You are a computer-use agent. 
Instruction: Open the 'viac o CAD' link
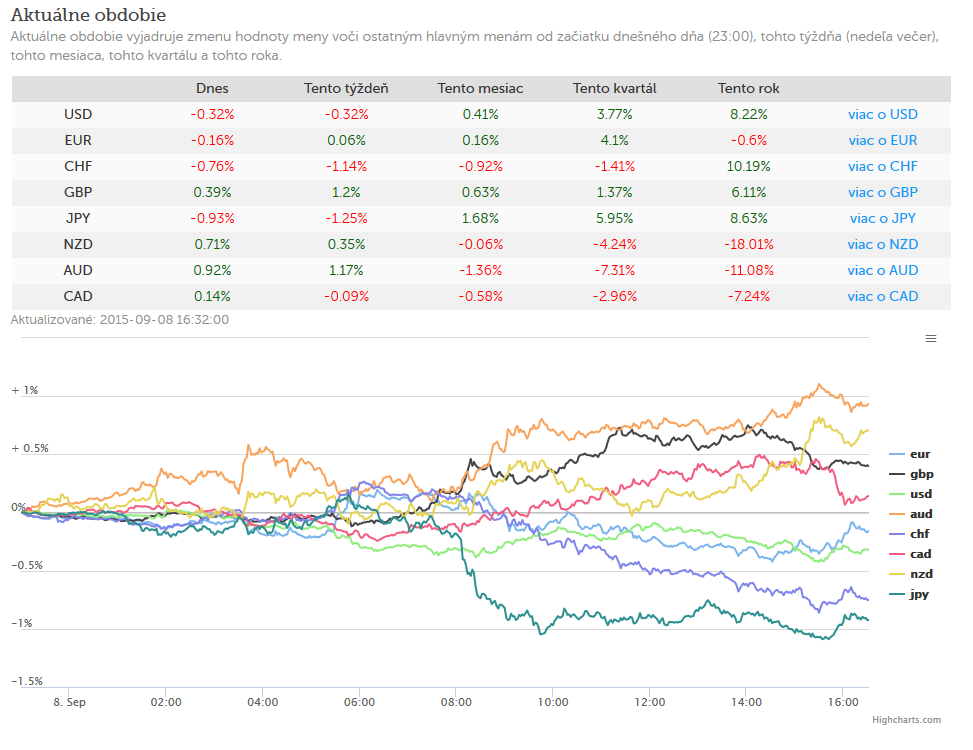882,297
